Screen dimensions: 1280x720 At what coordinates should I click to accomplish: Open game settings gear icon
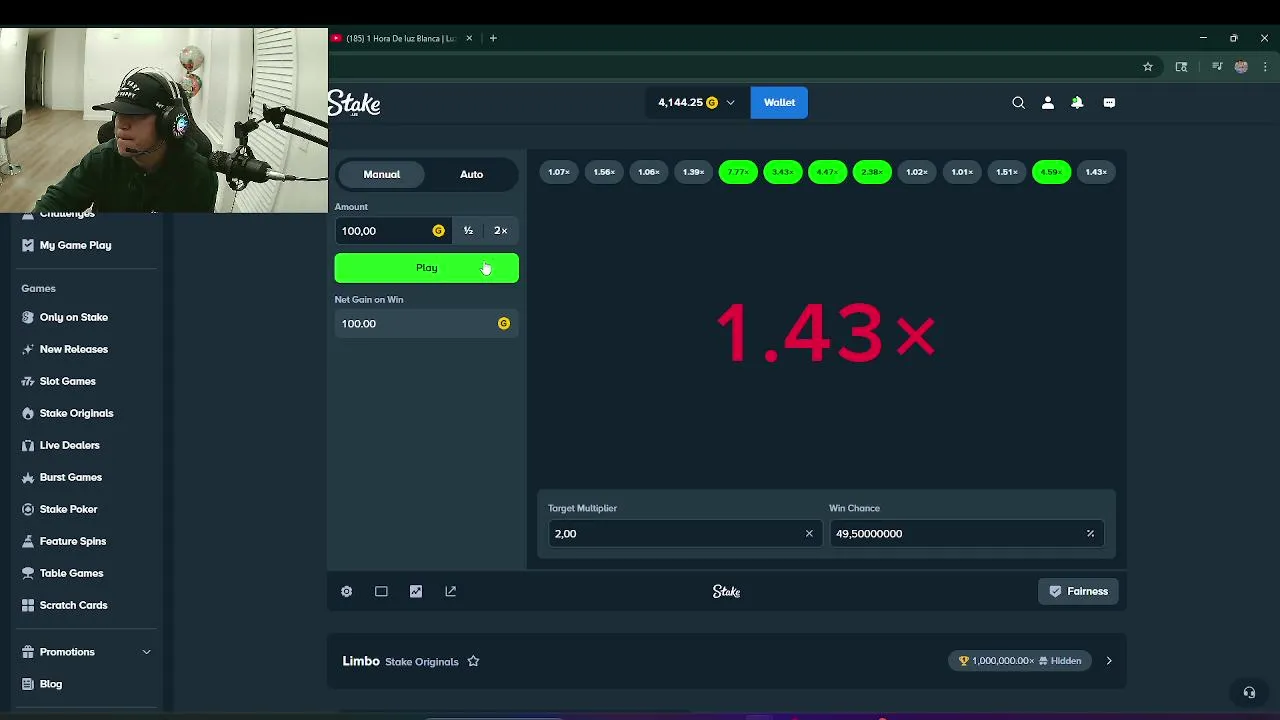click(346, 591)
